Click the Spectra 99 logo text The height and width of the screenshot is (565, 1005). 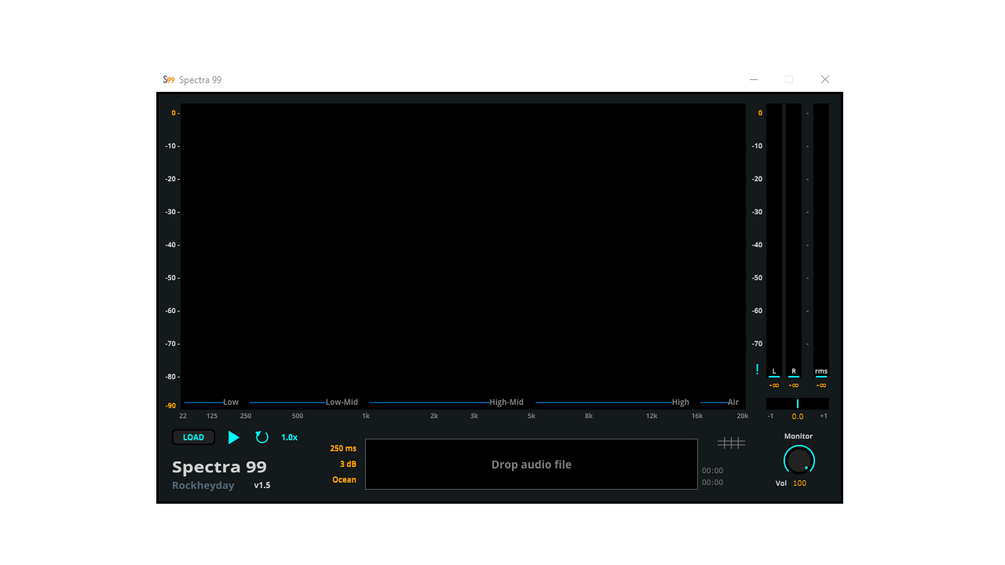point(219,467)
